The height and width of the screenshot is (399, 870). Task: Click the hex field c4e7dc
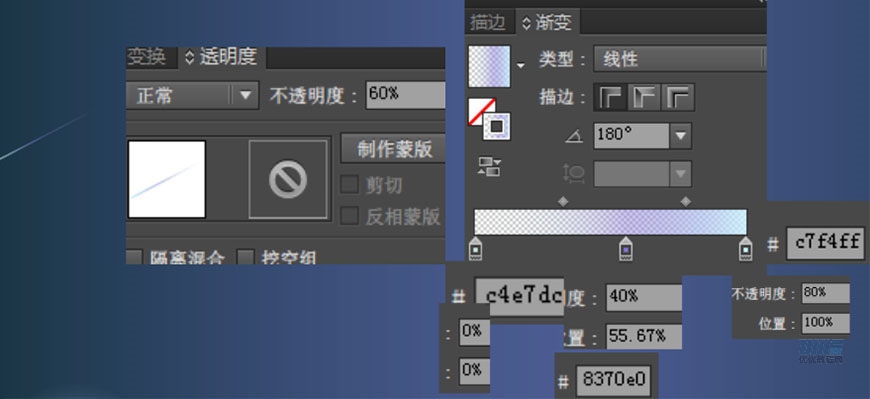tap(519, 297)
